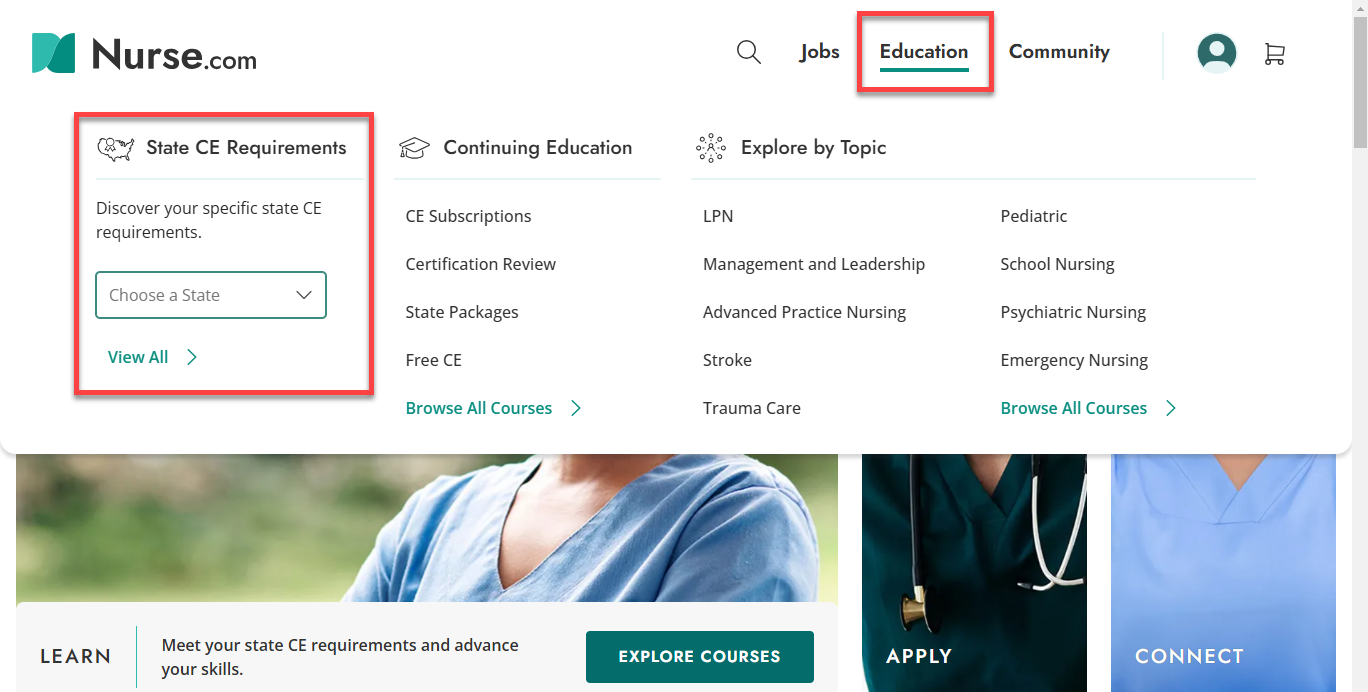Click the profile avatar icon
This screenshot has height=692, width=1368.
click(1216, 53)
